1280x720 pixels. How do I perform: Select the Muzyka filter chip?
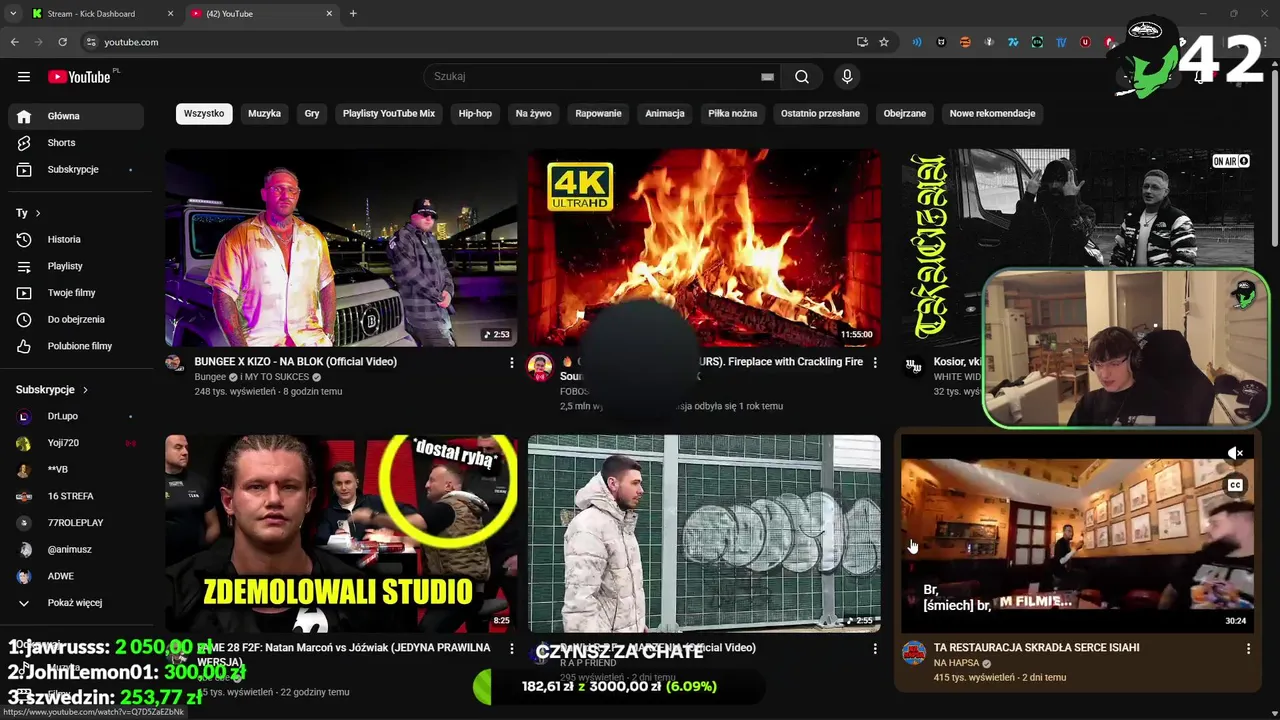(x=264, y=114)
